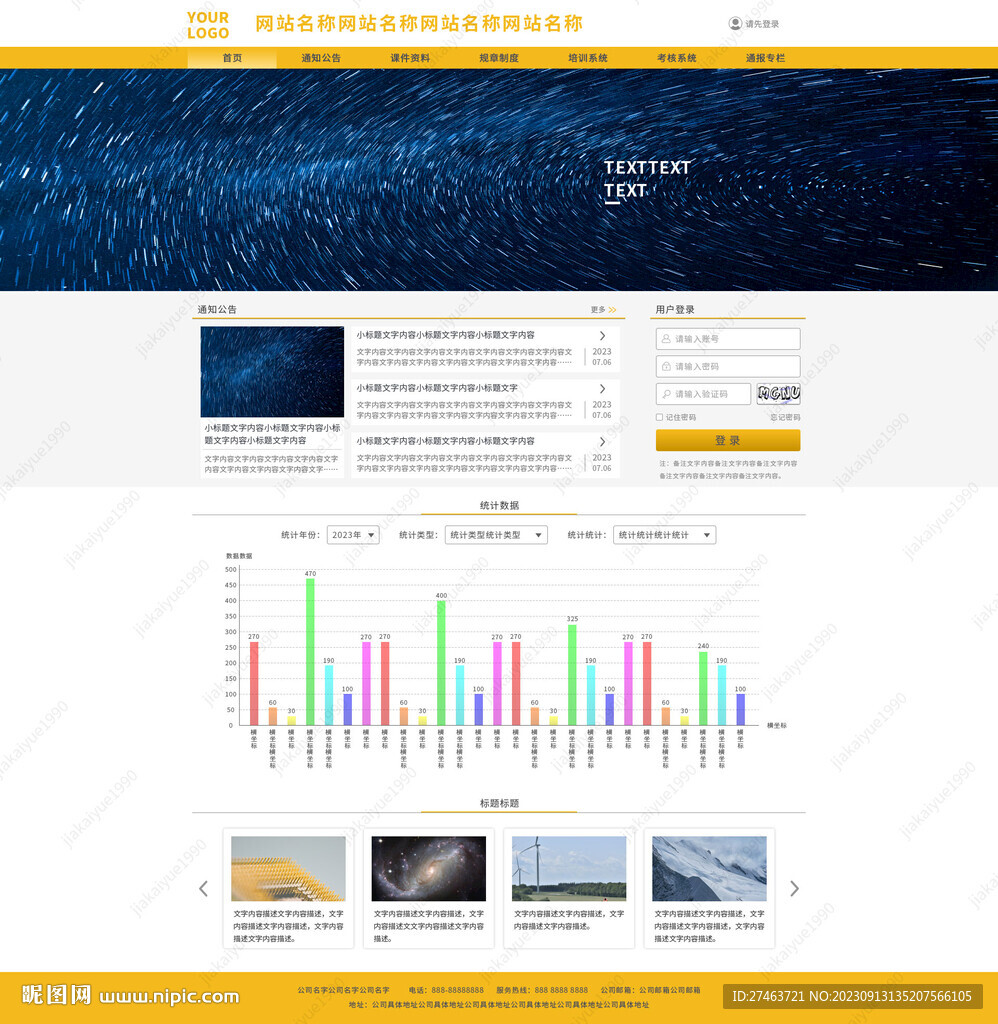
Task: Open the 通知公告 nav menu
Action: click(x=321, y=57)
